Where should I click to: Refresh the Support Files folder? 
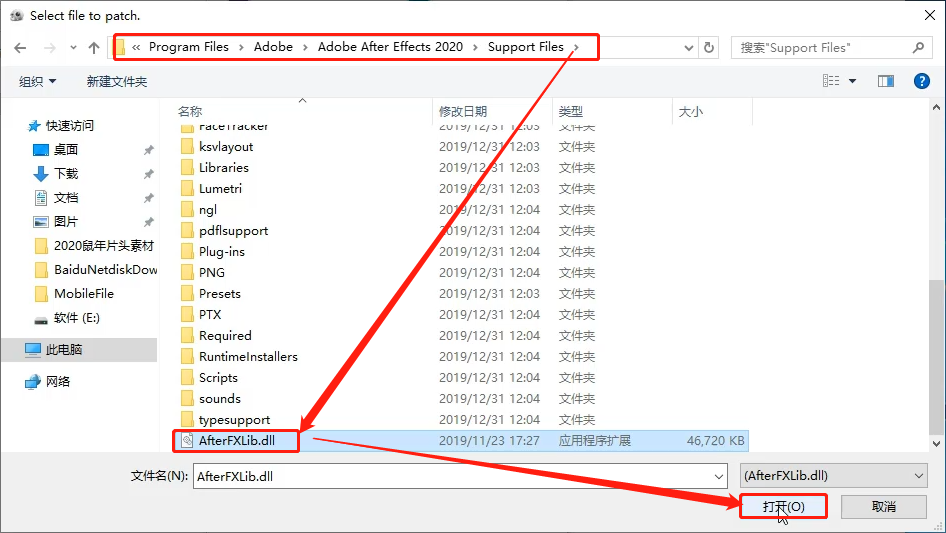click(x=710, y=48)
